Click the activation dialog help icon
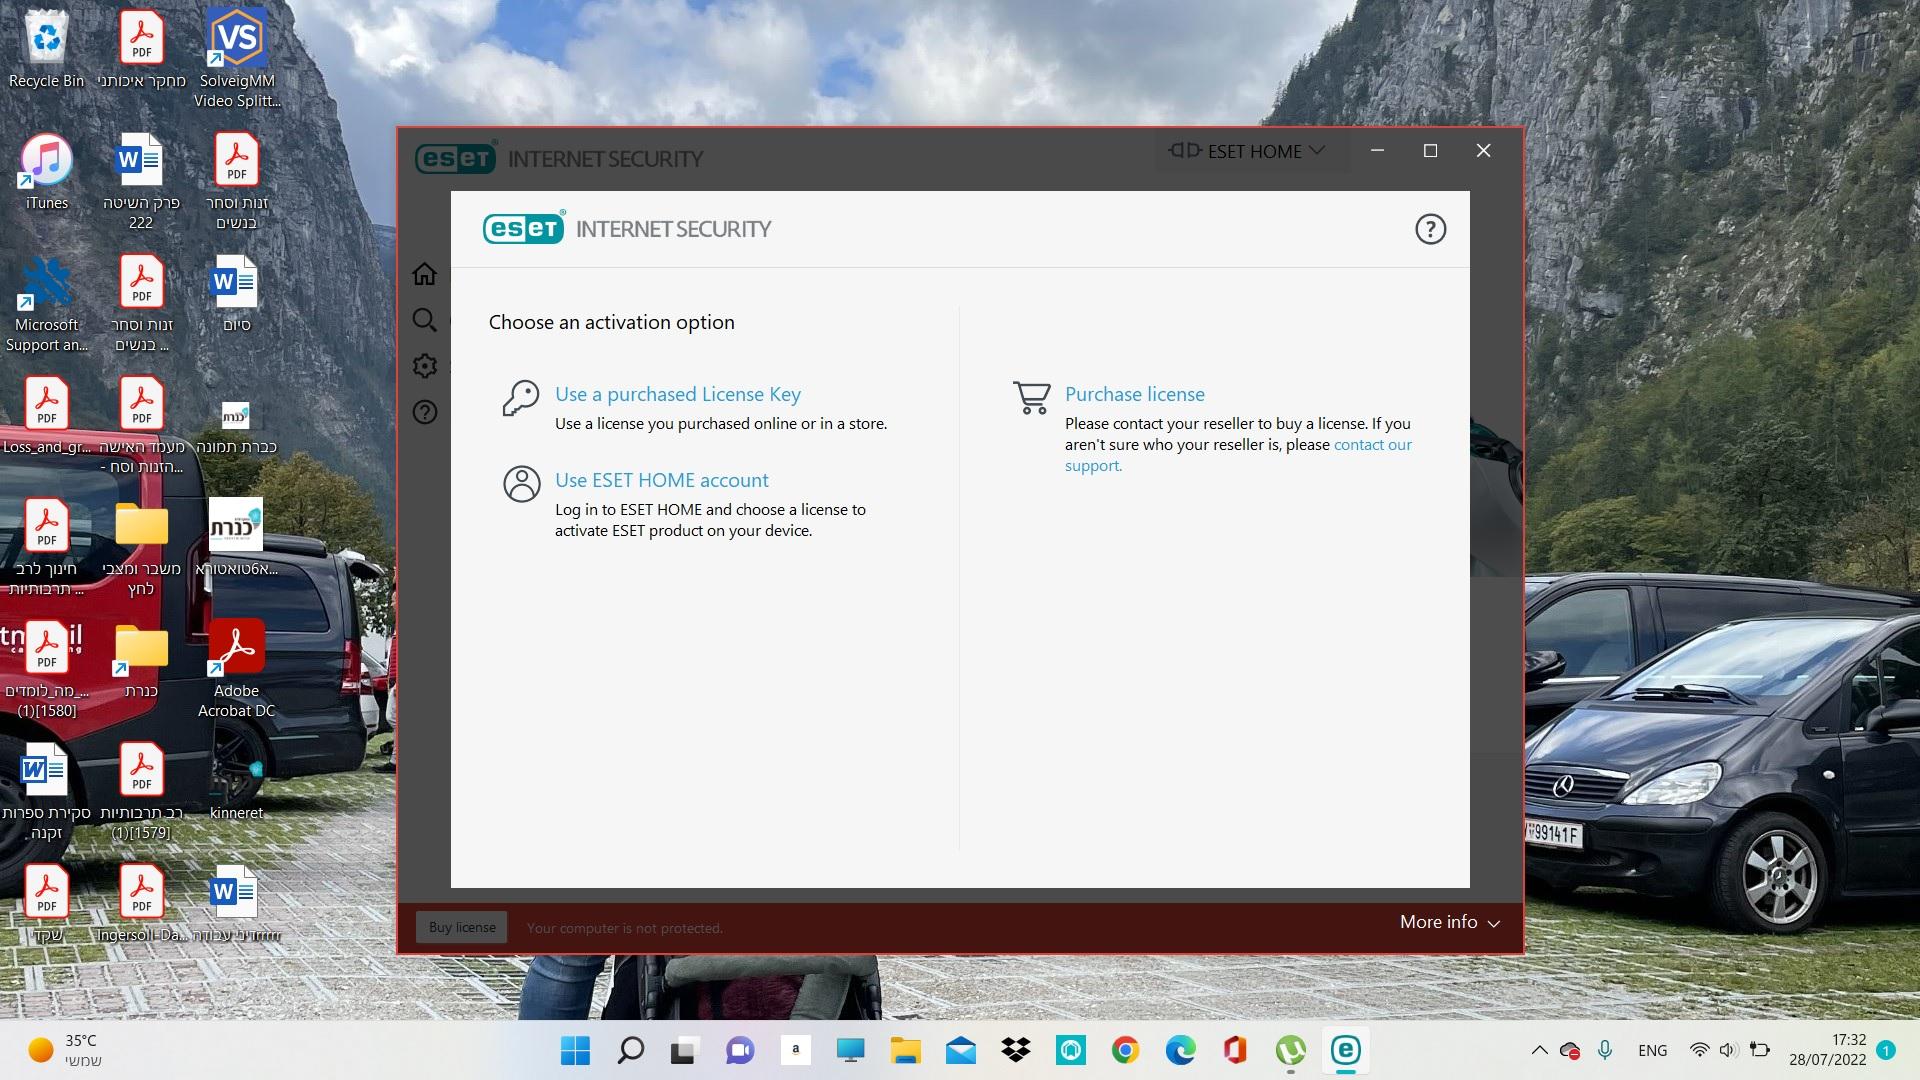This screenshot has width=1920, height=1080. pyautogui.click(x=1430, y=229)
